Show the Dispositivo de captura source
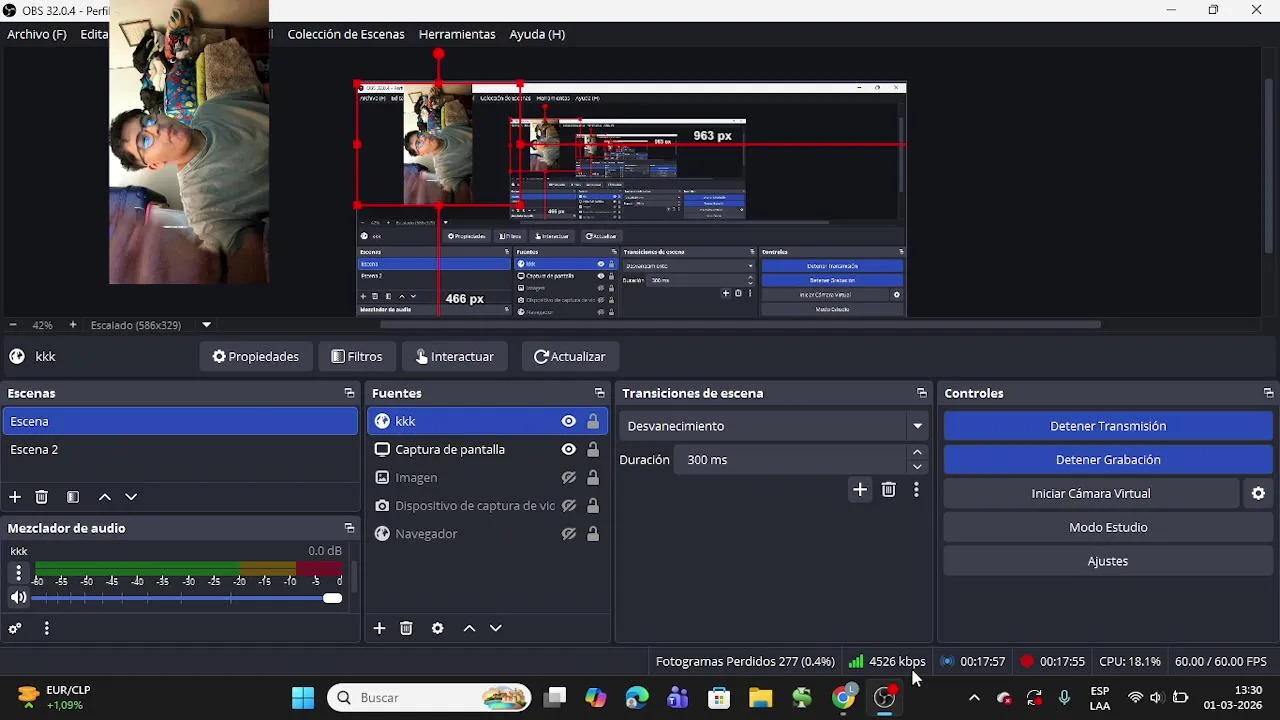The image size is (1280, 720). (568, 506)
